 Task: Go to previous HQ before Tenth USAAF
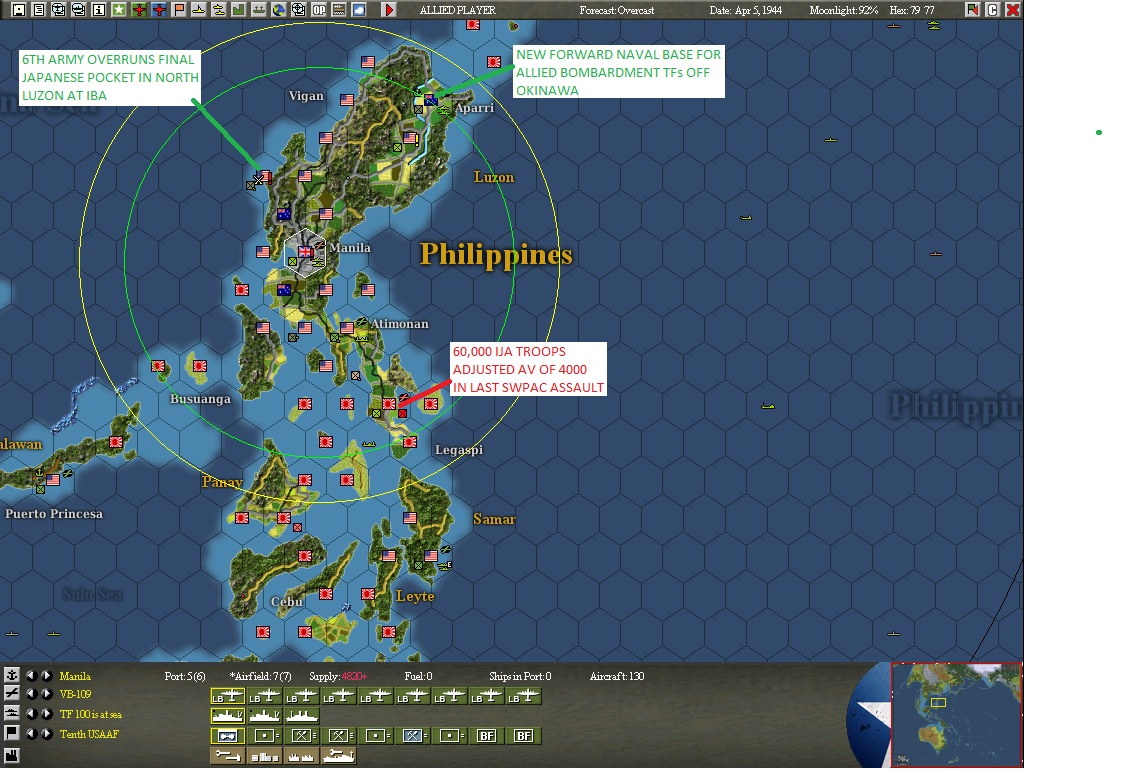31,734
